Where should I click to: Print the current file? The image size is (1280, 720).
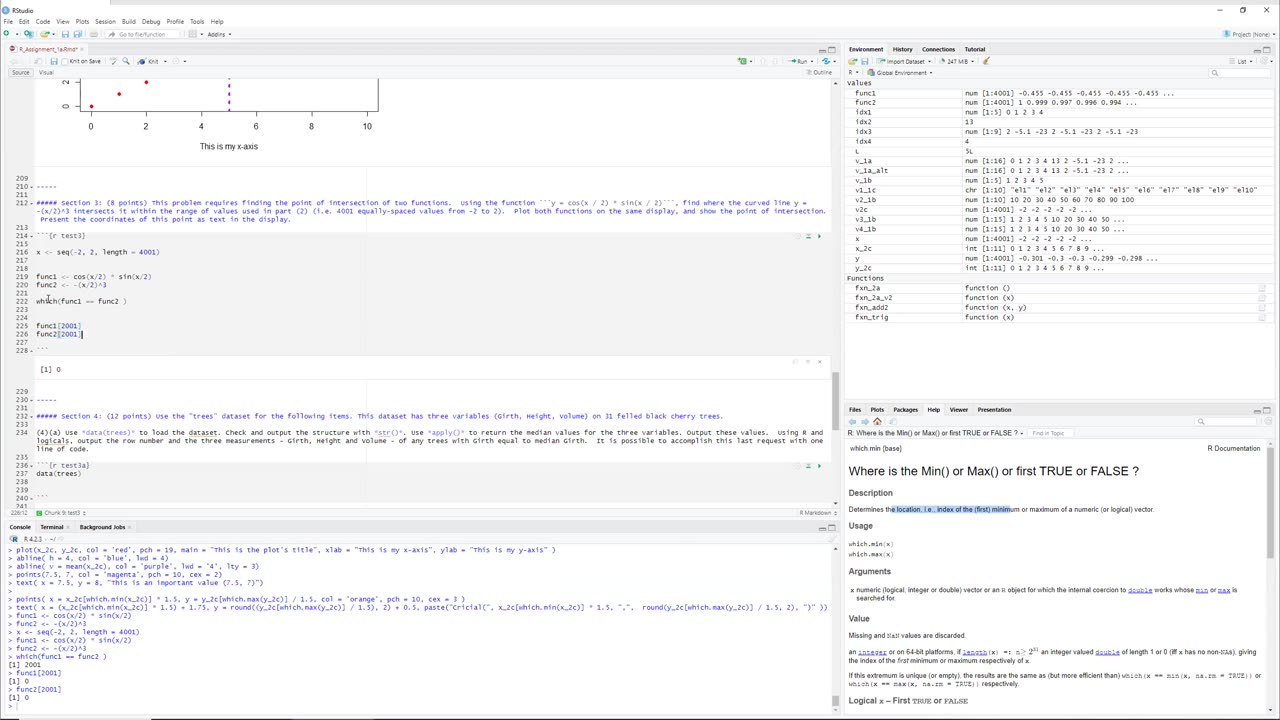[x=93, y=34]
